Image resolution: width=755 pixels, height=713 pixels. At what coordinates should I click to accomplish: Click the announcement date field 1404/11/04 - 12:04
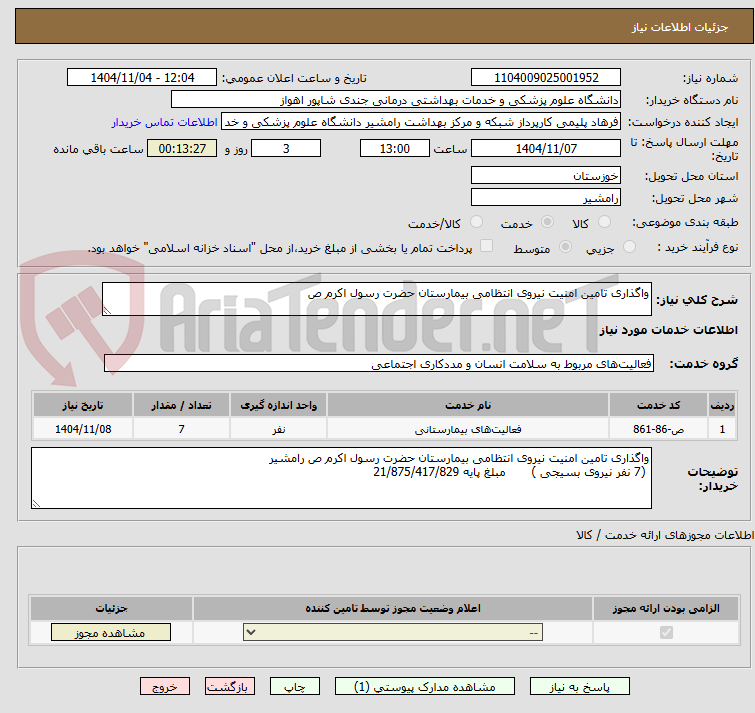click(x=142, y=78)
